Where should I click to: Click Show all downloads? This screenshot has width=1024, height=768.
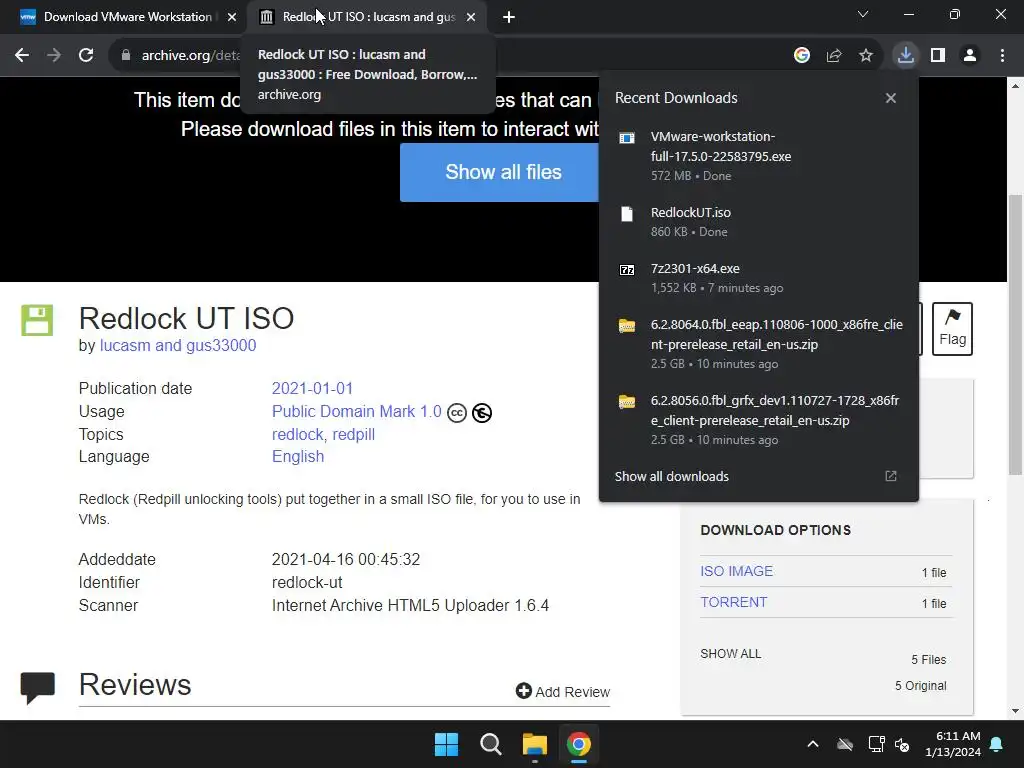pyautogui.click(x=671, y=477)
